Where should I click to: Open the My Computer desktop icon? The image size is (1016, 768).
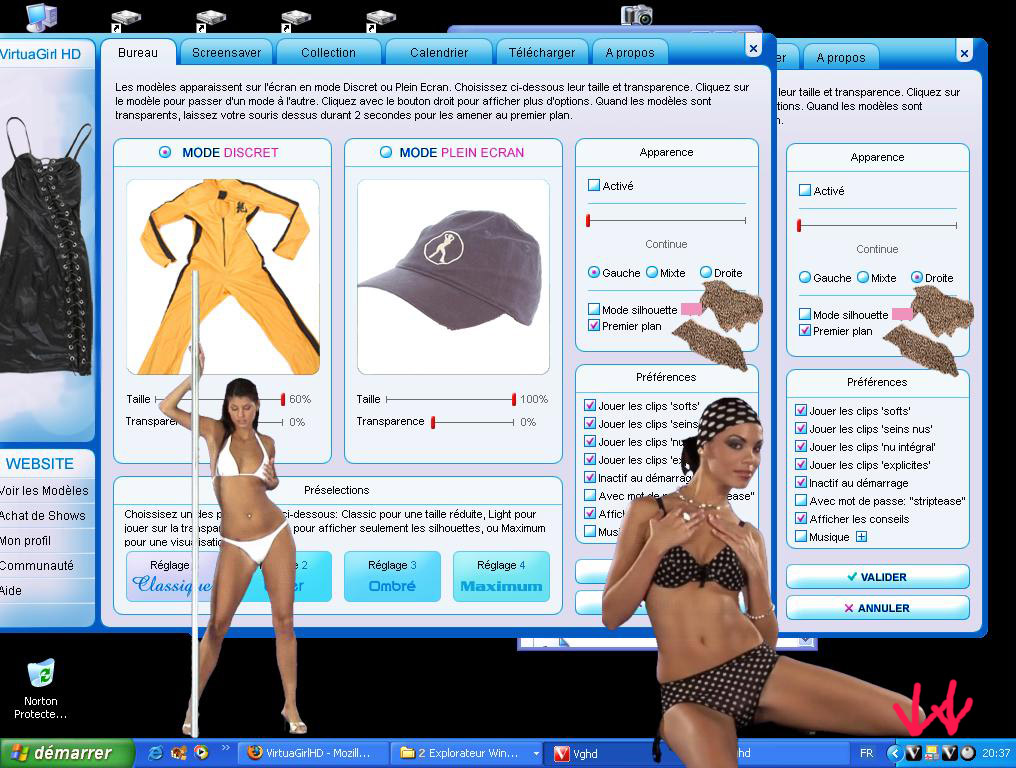tap(41, 16)
